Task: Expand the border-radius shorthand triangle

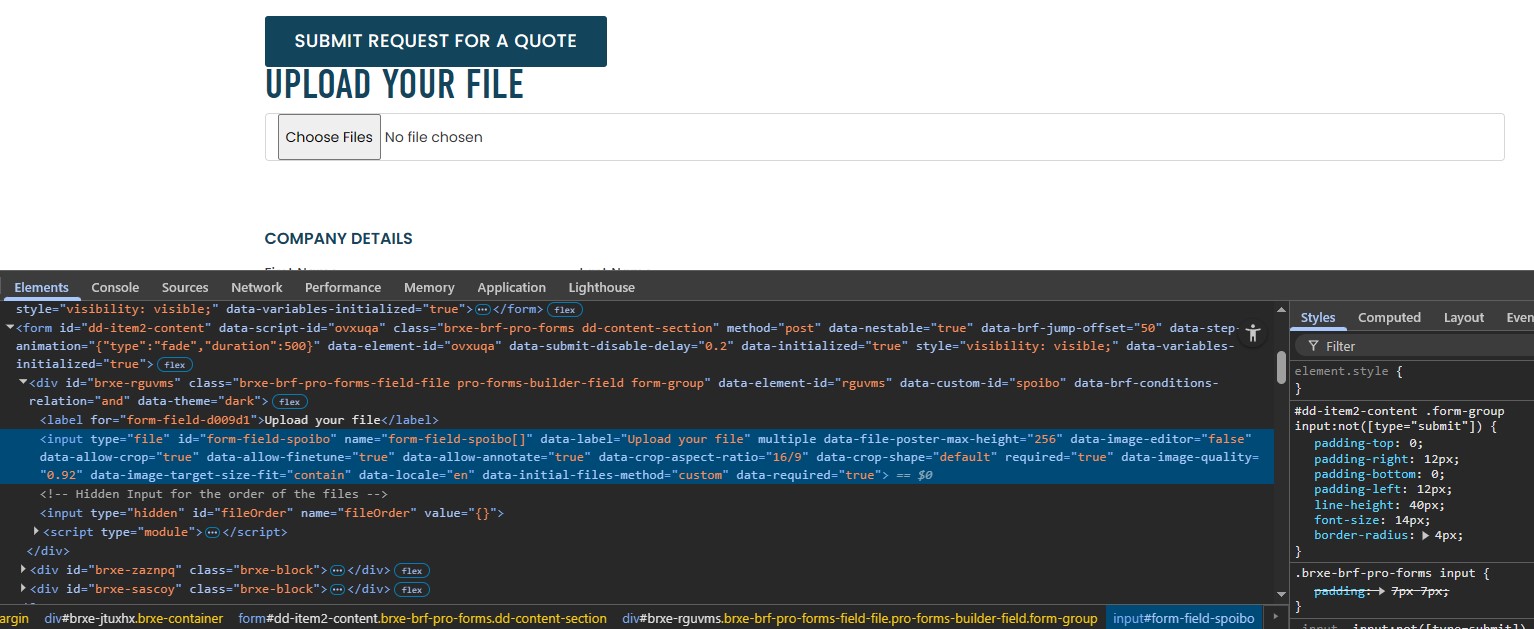Action: click(x=1427, y=535)
